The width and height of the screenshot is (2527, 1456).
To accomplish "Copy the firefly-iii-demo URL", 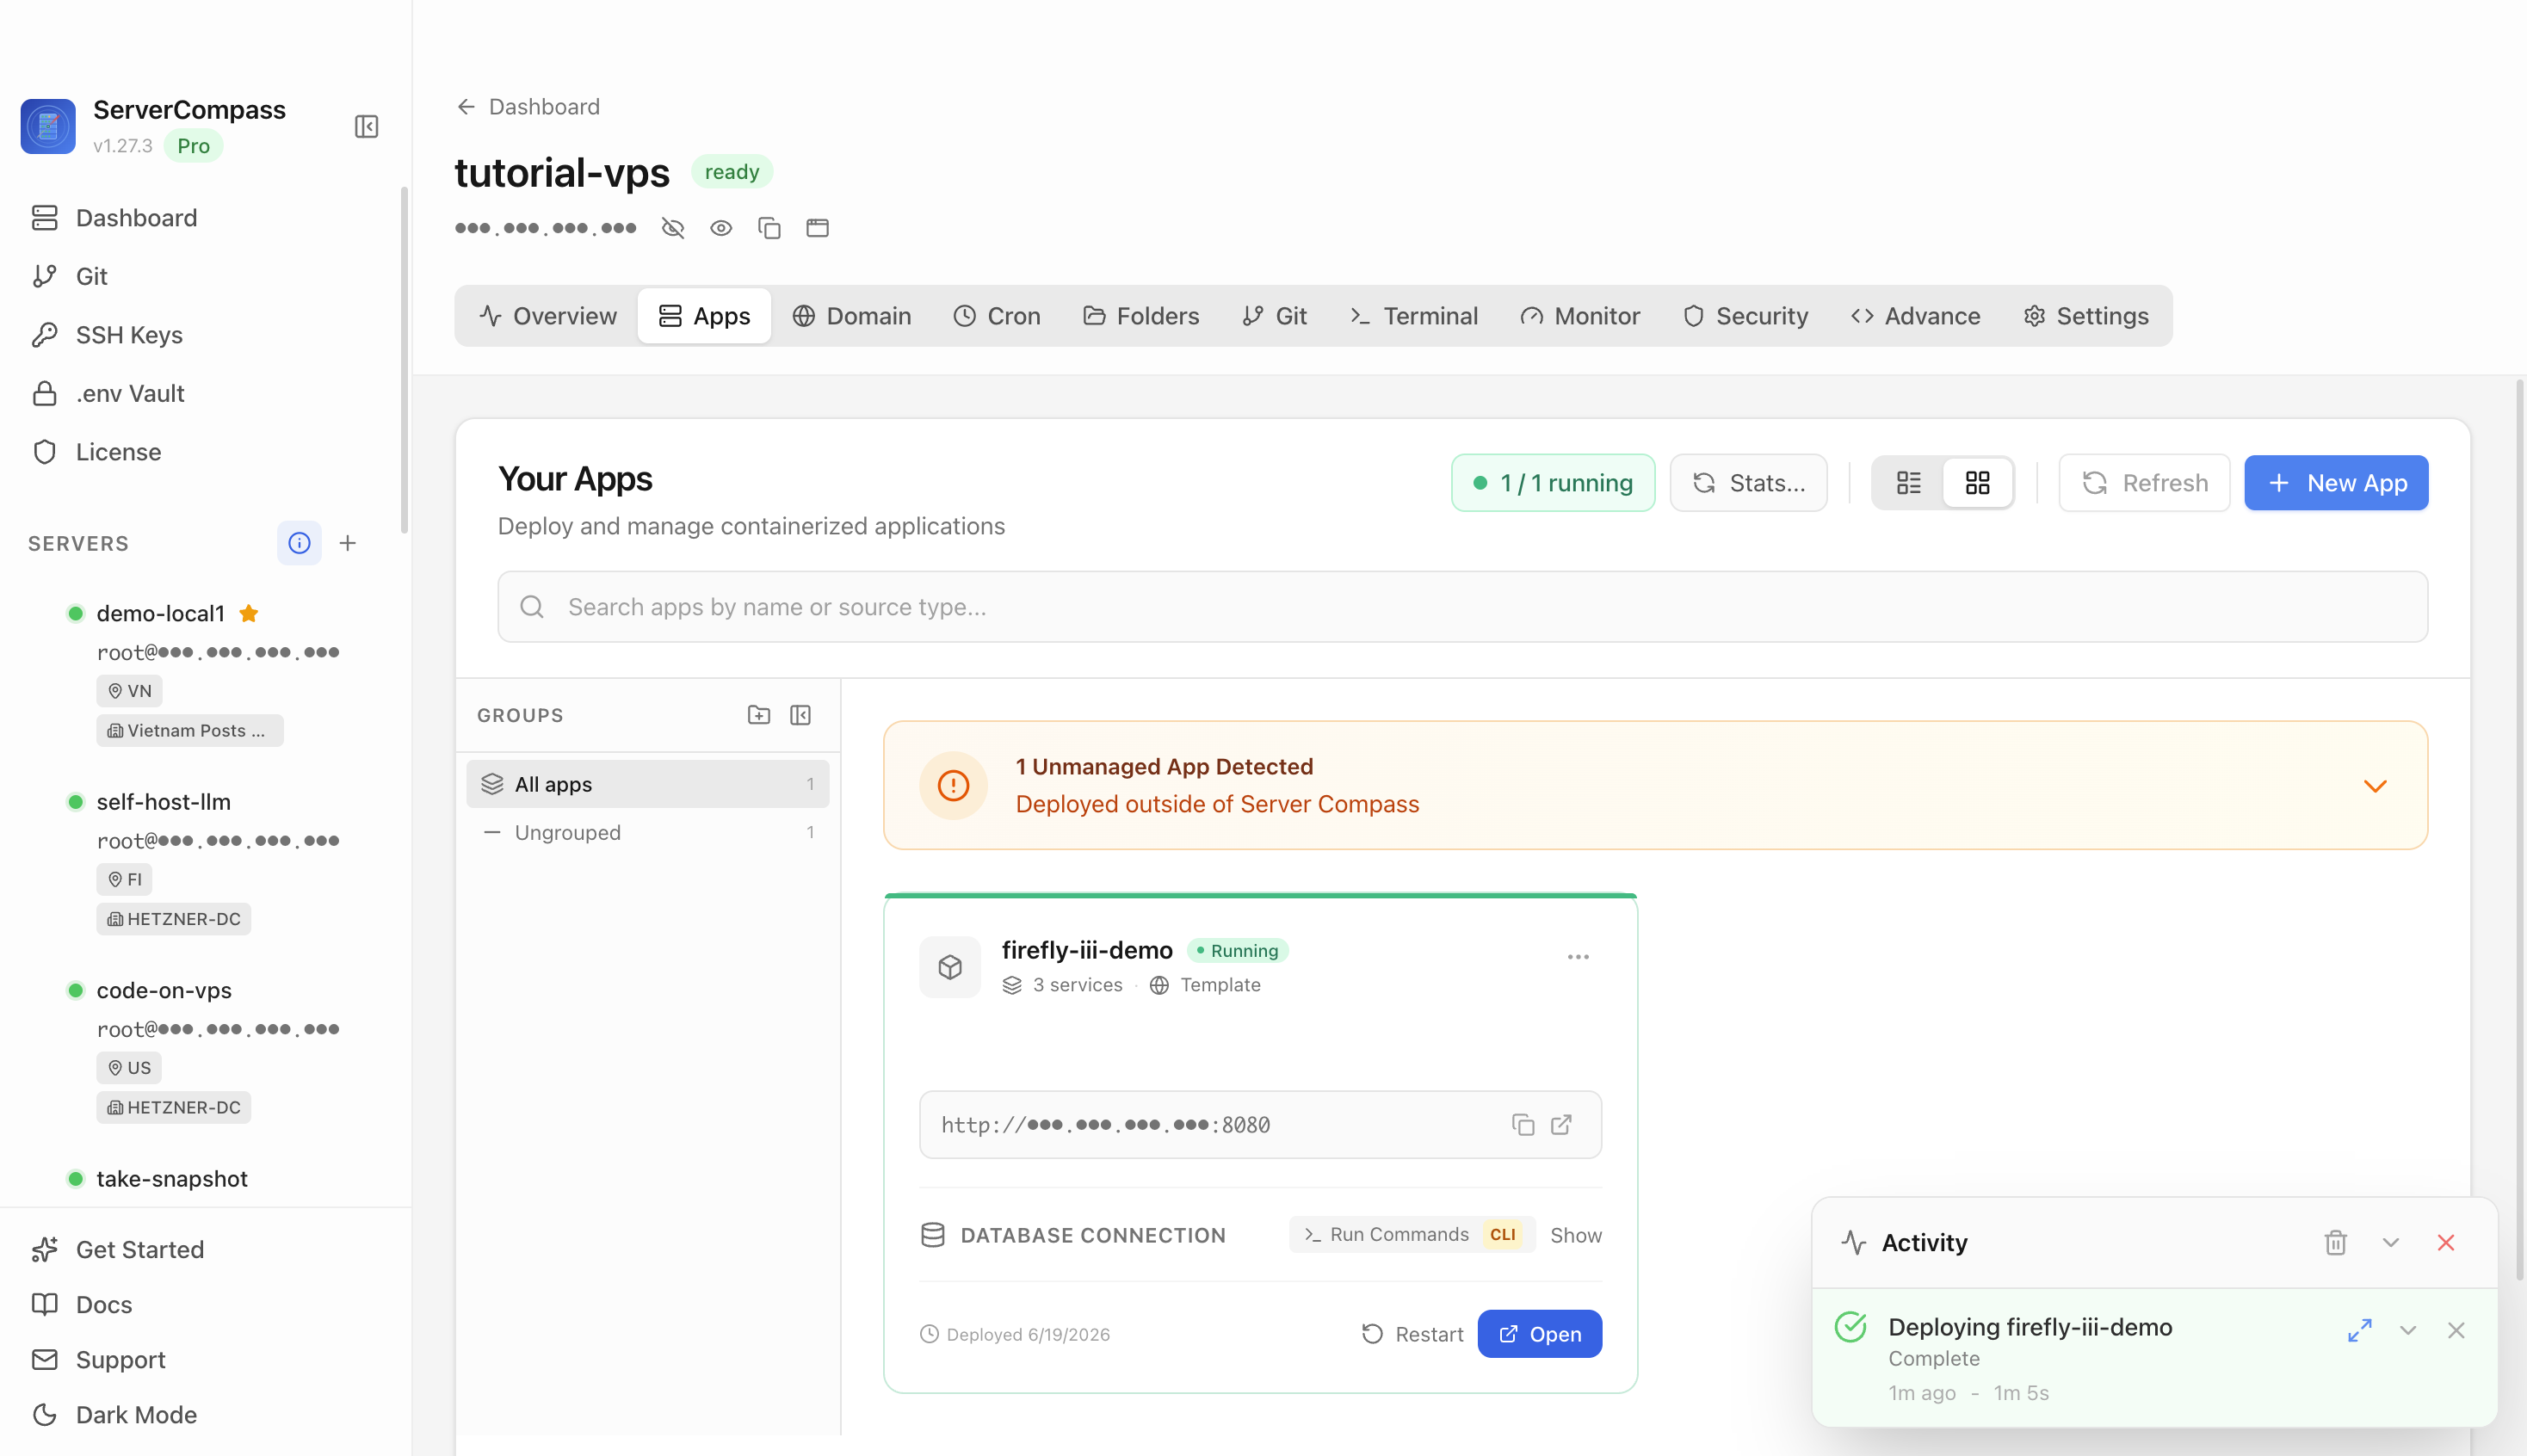I will pyautogui.click(x=1522, y=1125).
